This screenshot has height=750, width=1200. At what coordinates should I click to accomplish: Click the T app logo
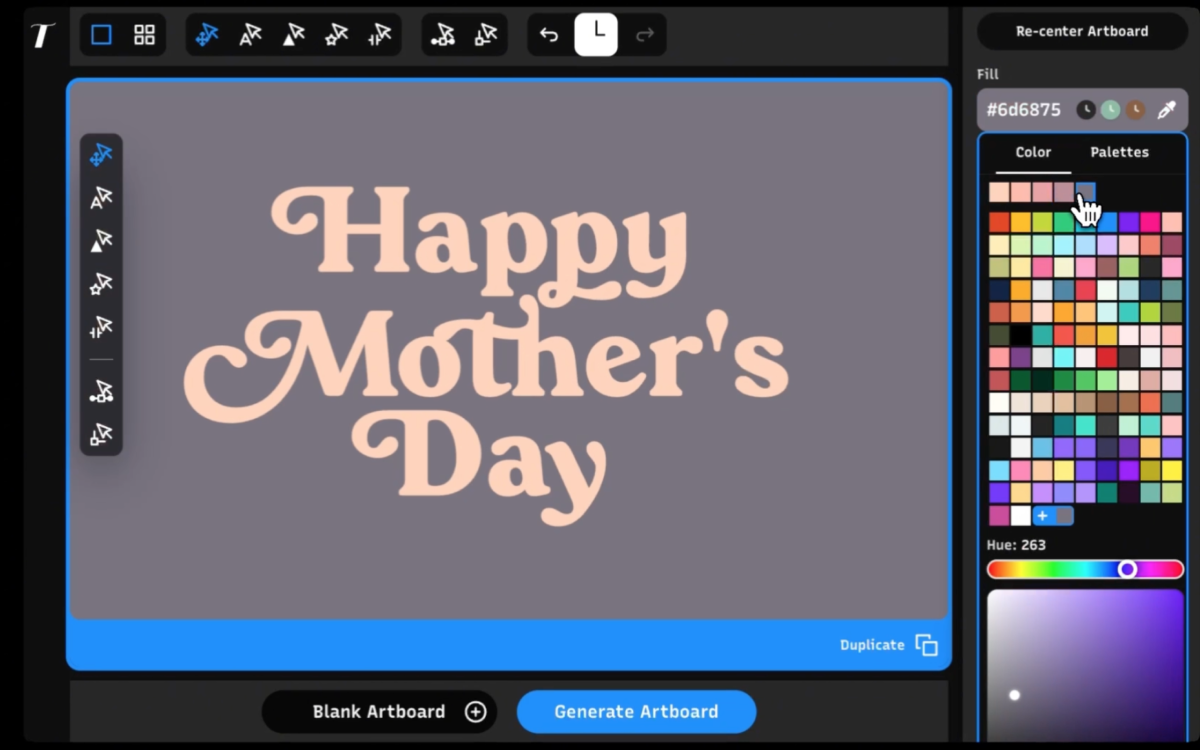(x=41, y=35)
